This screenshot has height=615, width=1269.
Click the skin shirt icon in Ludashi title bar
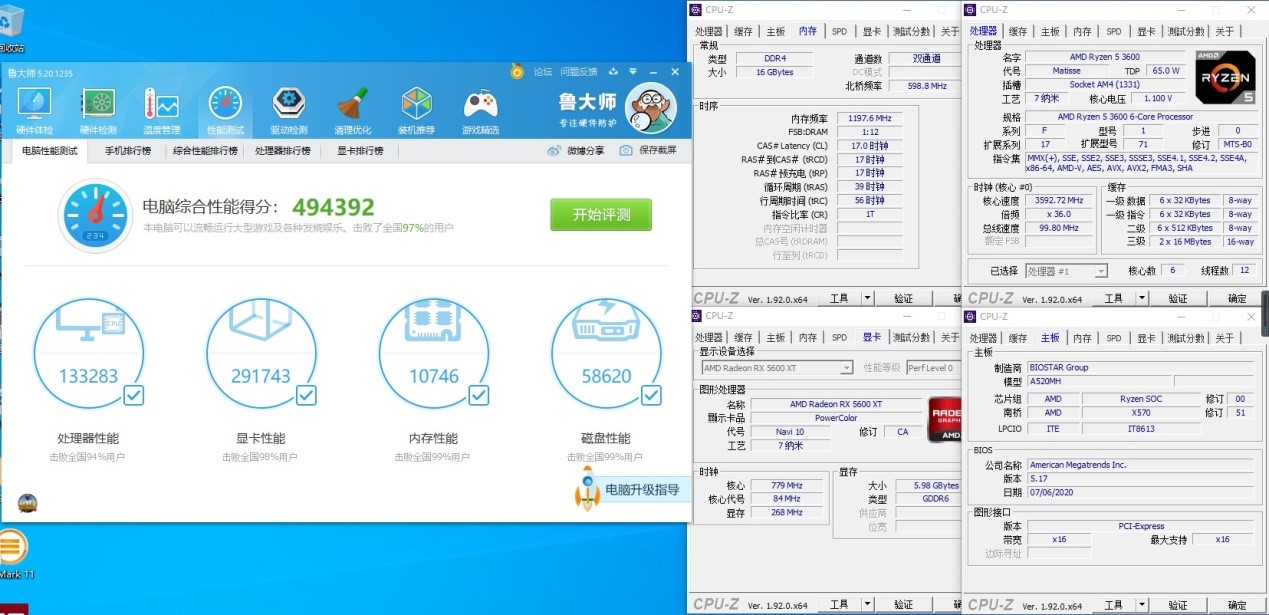611,72
